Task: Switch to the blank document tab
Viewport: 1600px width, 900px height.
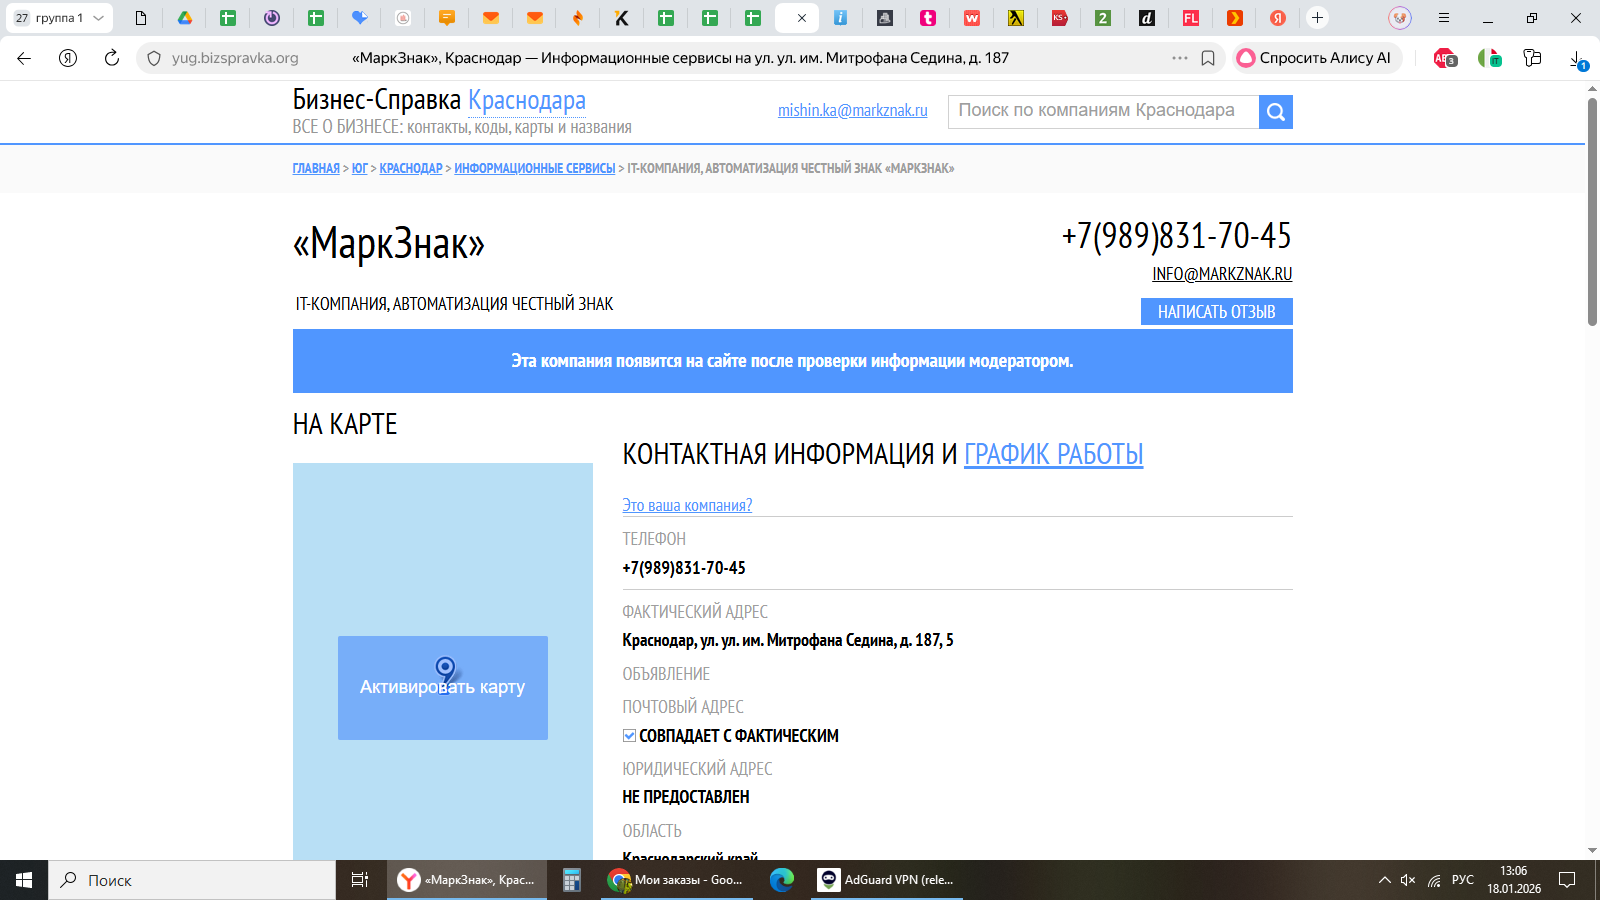Action: click(141, 18)
